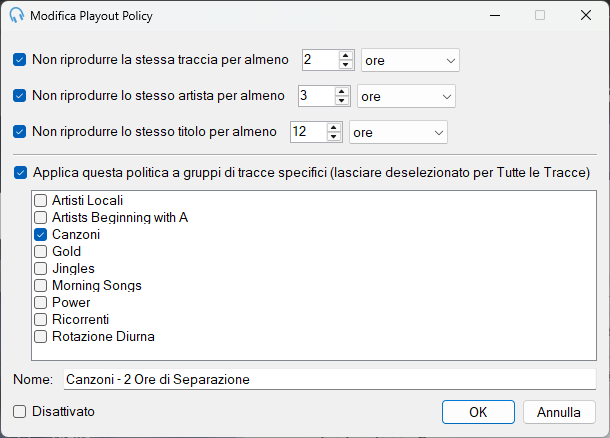
Task: Increase same-title hours with up arrow
Action: [333, 128]
